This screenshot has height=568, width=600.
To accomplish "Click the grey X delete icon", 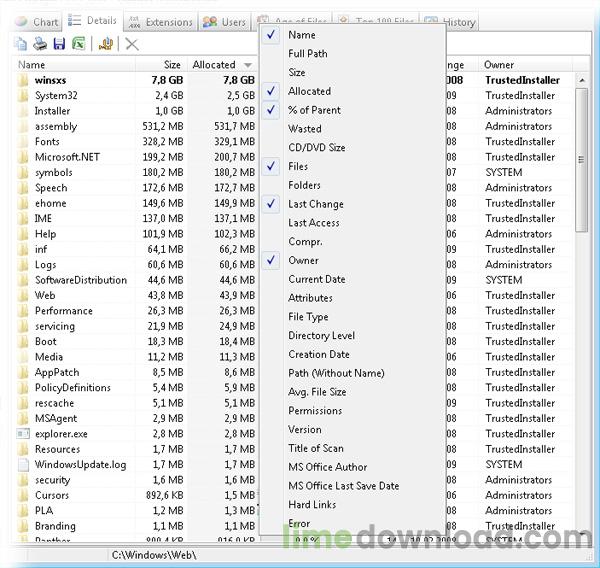I will (132, 44).
